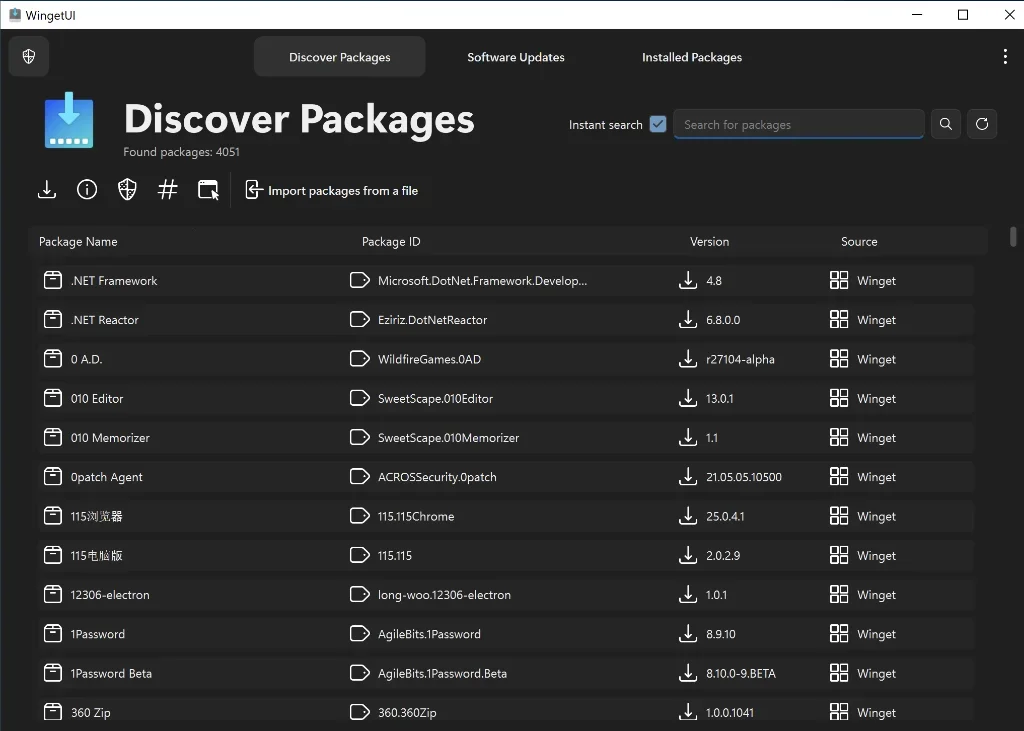Select the 010 Memorizer package name

pyautogui.click(x=110, y=437)
